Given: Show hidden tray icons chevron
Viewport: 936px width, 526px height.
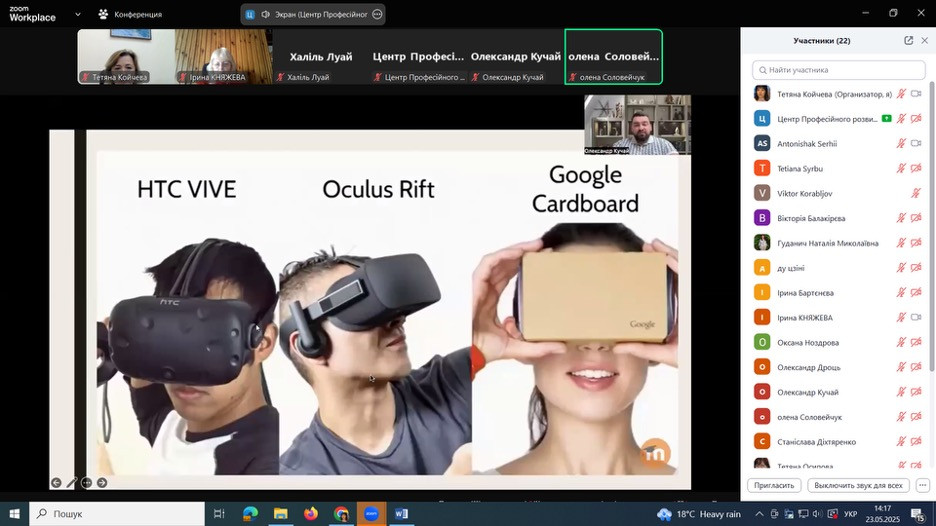Looking at the screenshot, I should click(759, 513).
